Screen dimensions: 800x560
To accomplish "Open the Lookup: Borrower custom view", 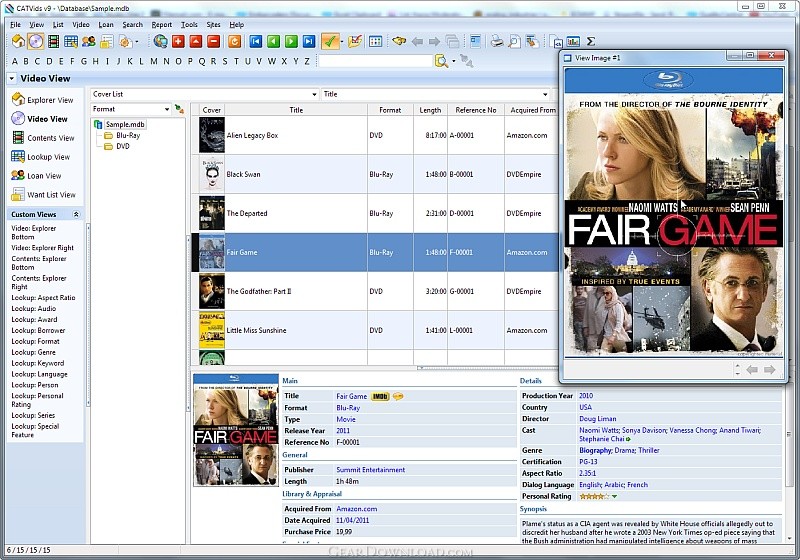I will [x=38, y=330].
